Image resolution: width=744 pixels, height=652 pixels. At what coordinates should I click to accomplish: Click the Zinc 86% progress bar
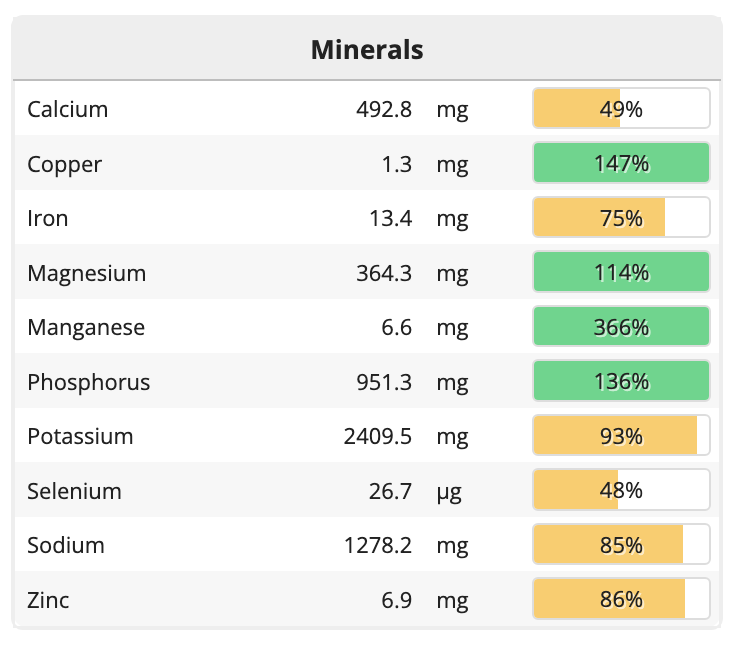[621, 600]
